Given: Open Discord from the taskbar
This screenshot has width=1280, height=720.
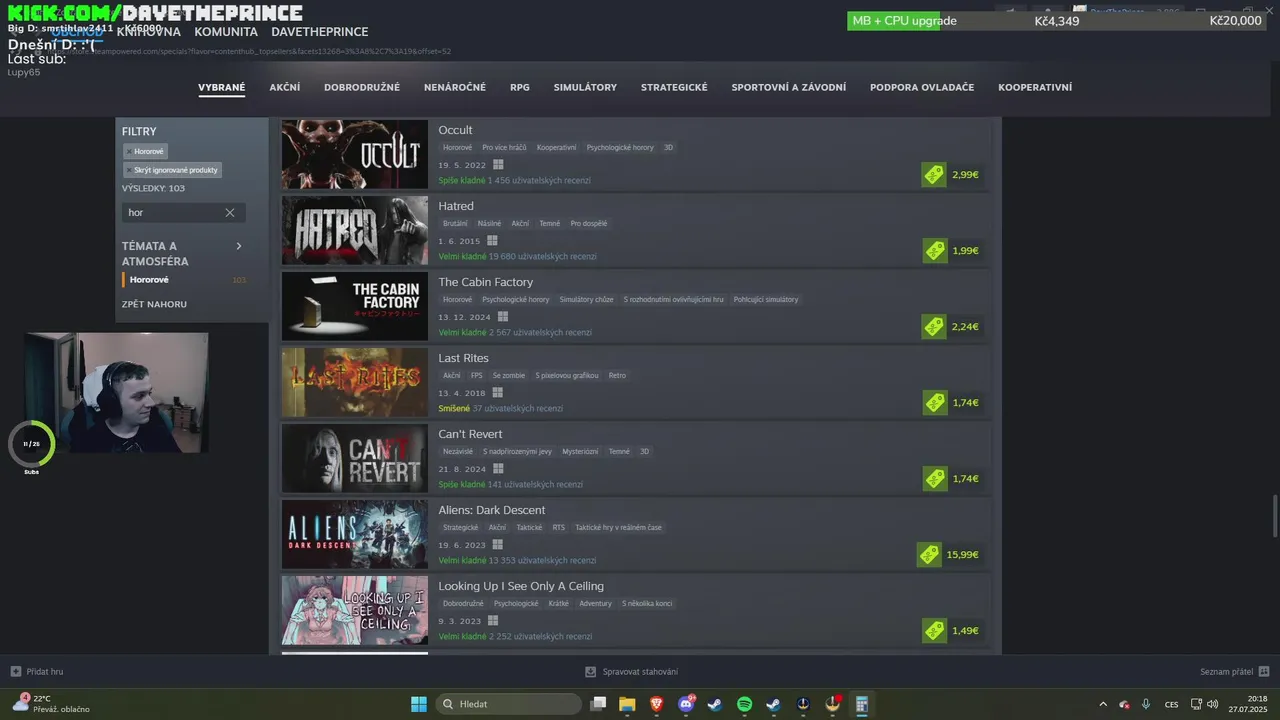Looking at the screenshot, I should click(x=686, y=704).
